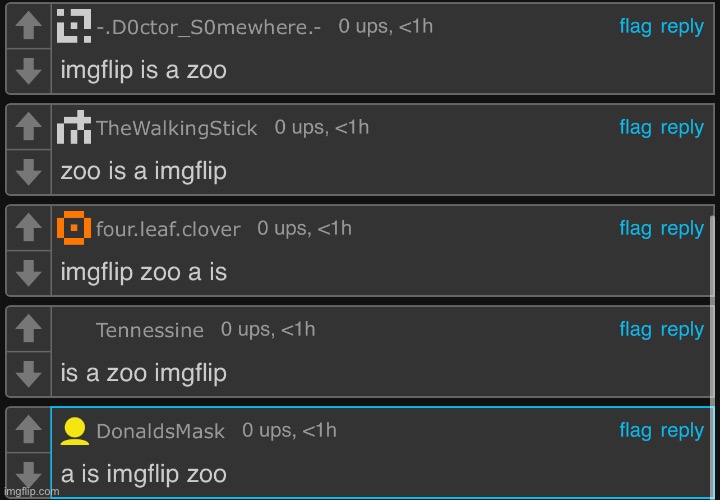Click DonaldsMask's yellow avatar icon

tap(75, 430)
